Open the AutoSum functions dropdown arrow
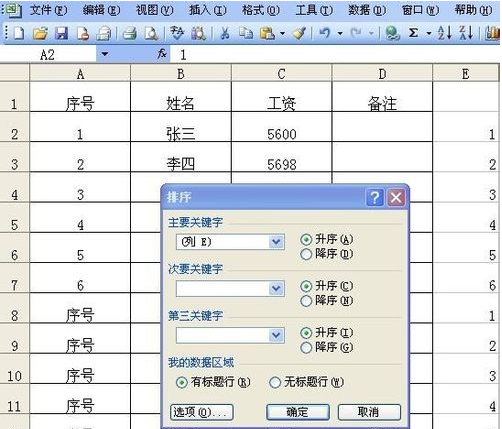502x429 pixels. click(429, 33)
